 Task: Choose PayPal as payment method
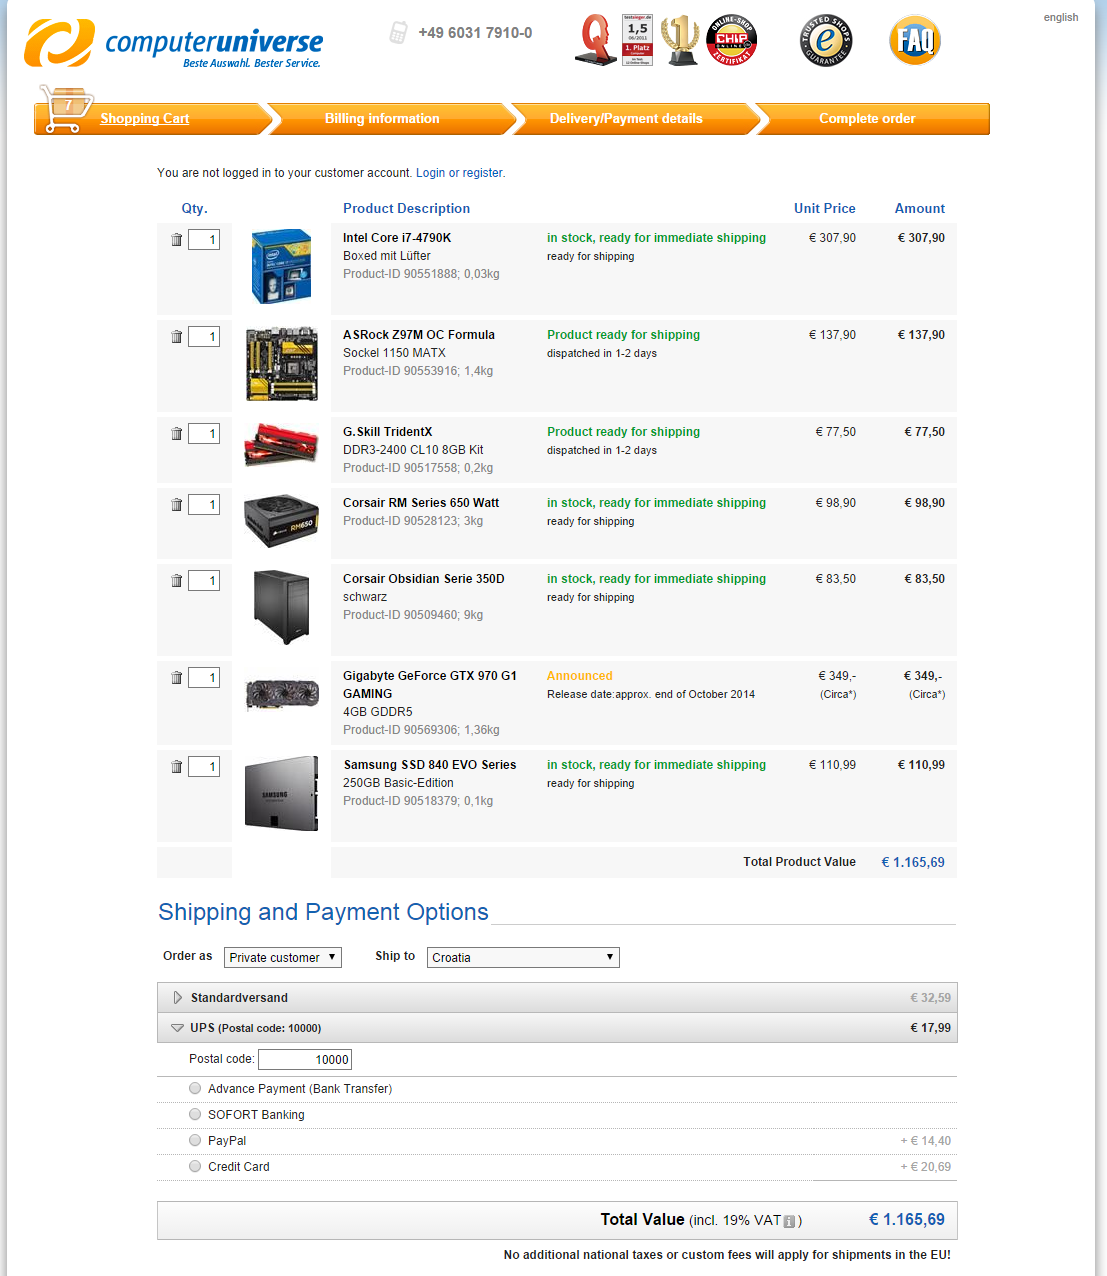[195, 1141]
